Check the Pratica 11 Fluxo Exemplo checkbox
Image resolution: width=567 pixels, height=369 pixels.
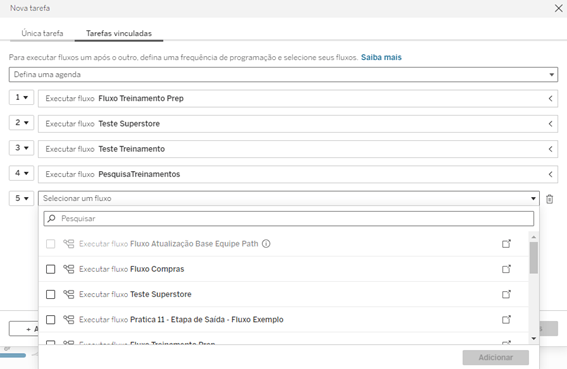tap(51, 320)
